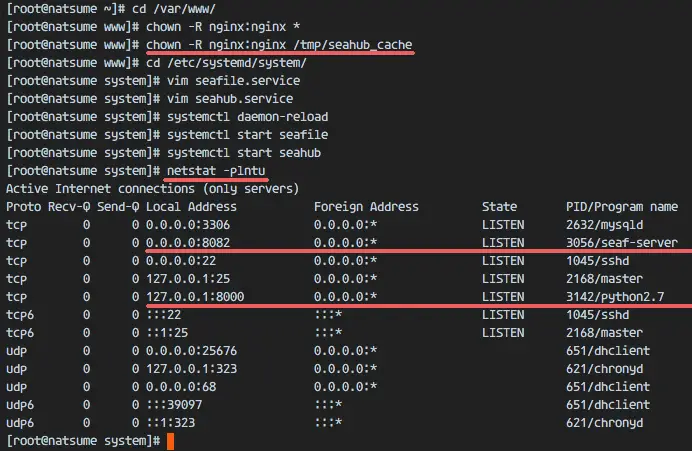The height and width of the screenshot is (451, 692).
Task: Click LISTEN state in the seaf-server row
Action: [x=503, y=243]
